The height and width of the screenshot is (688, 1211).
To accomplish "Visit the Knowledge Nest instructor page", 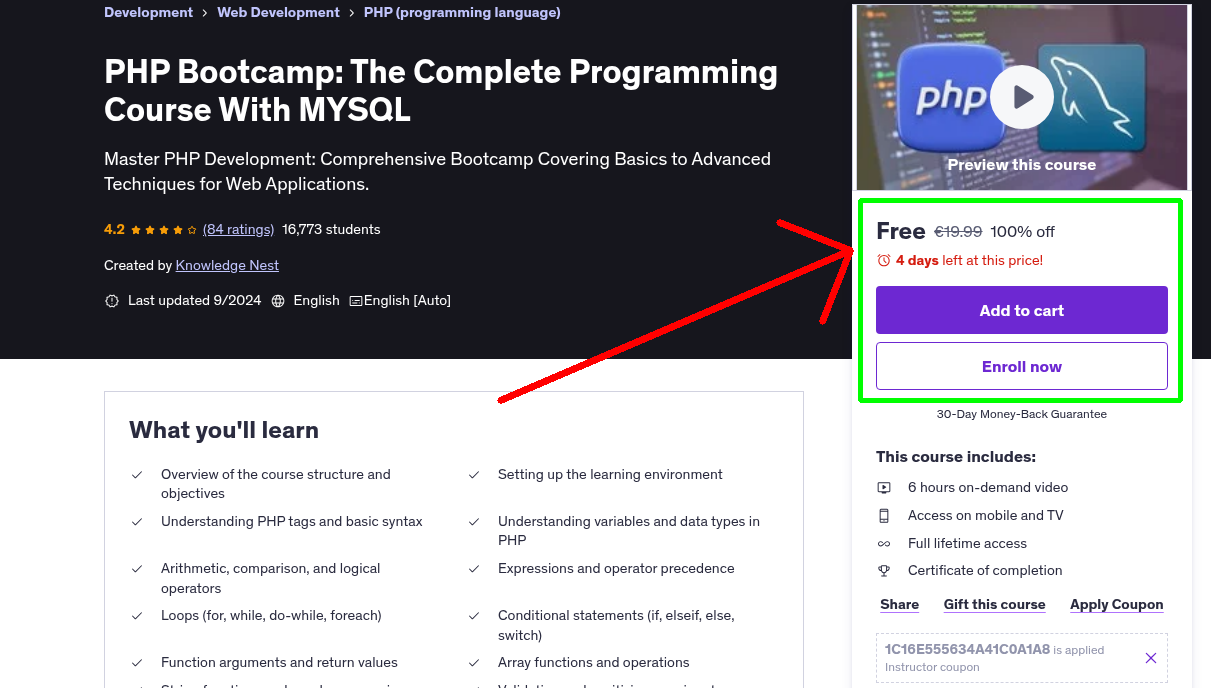I will [x=227, y=265].
